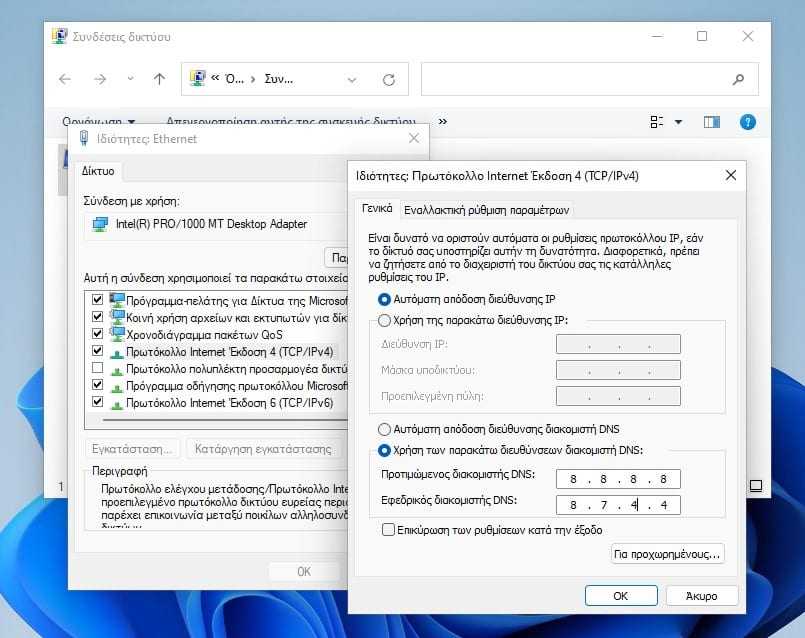
Task: Click OK in Ethernet properties dialog
Action: click(304, 572)
